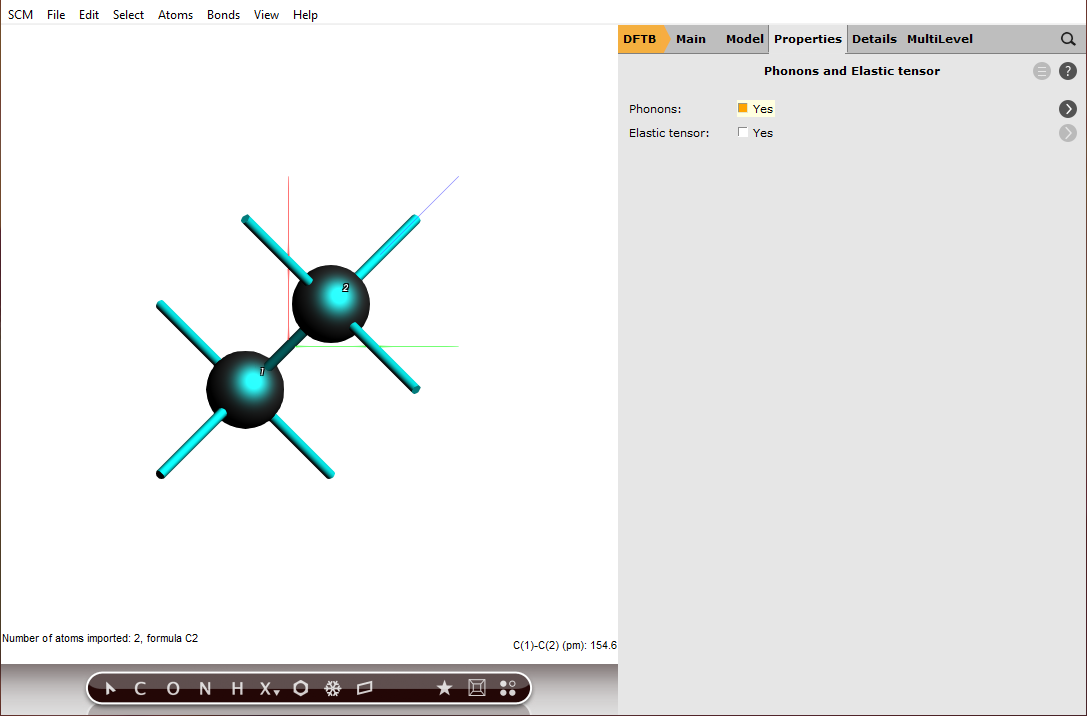This screenshot has width=1087, height=716.
Task: Open the Bonds menu
Action: (x=223, y=15)
